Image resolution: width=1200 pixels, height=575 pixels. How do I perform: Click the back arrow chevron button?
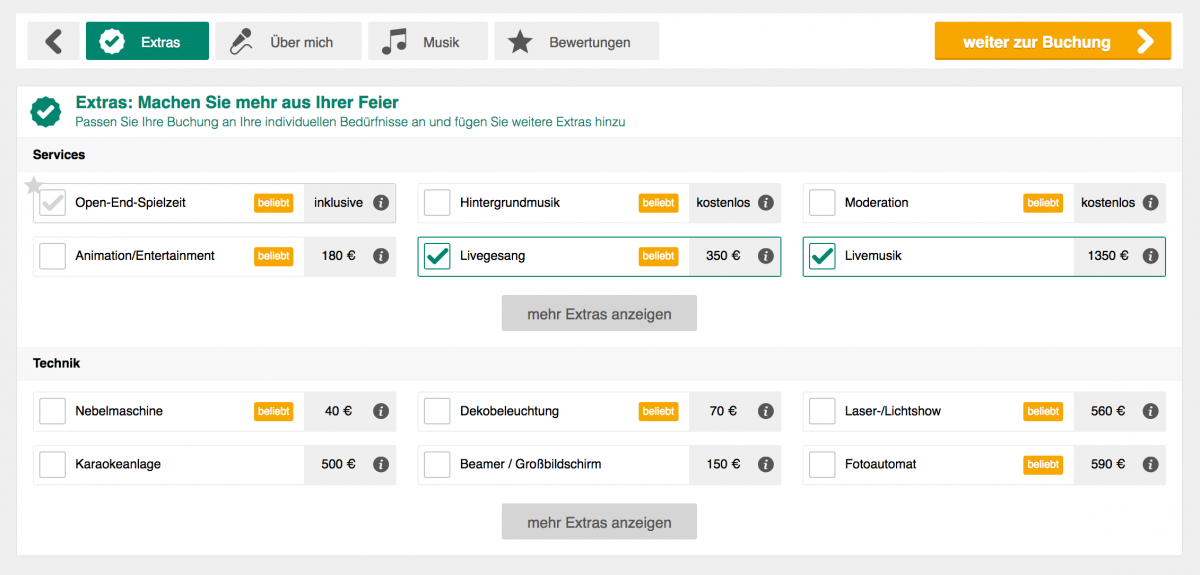(53, 41)
